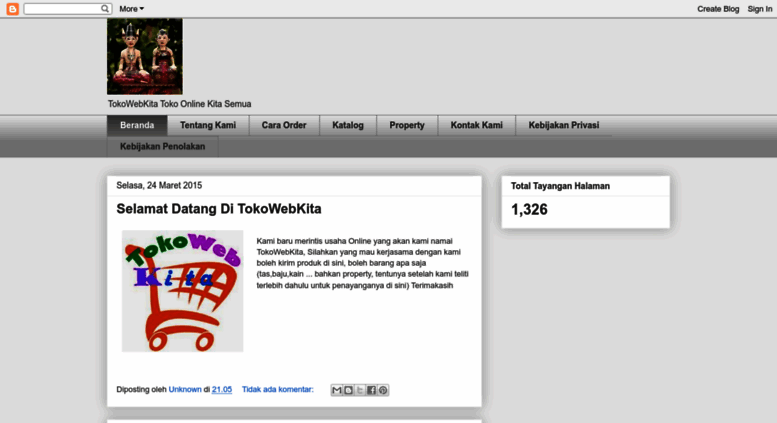Screen dimensions: 777x423
Task: Expand the More dropdown menu
Action: point(131,9)
